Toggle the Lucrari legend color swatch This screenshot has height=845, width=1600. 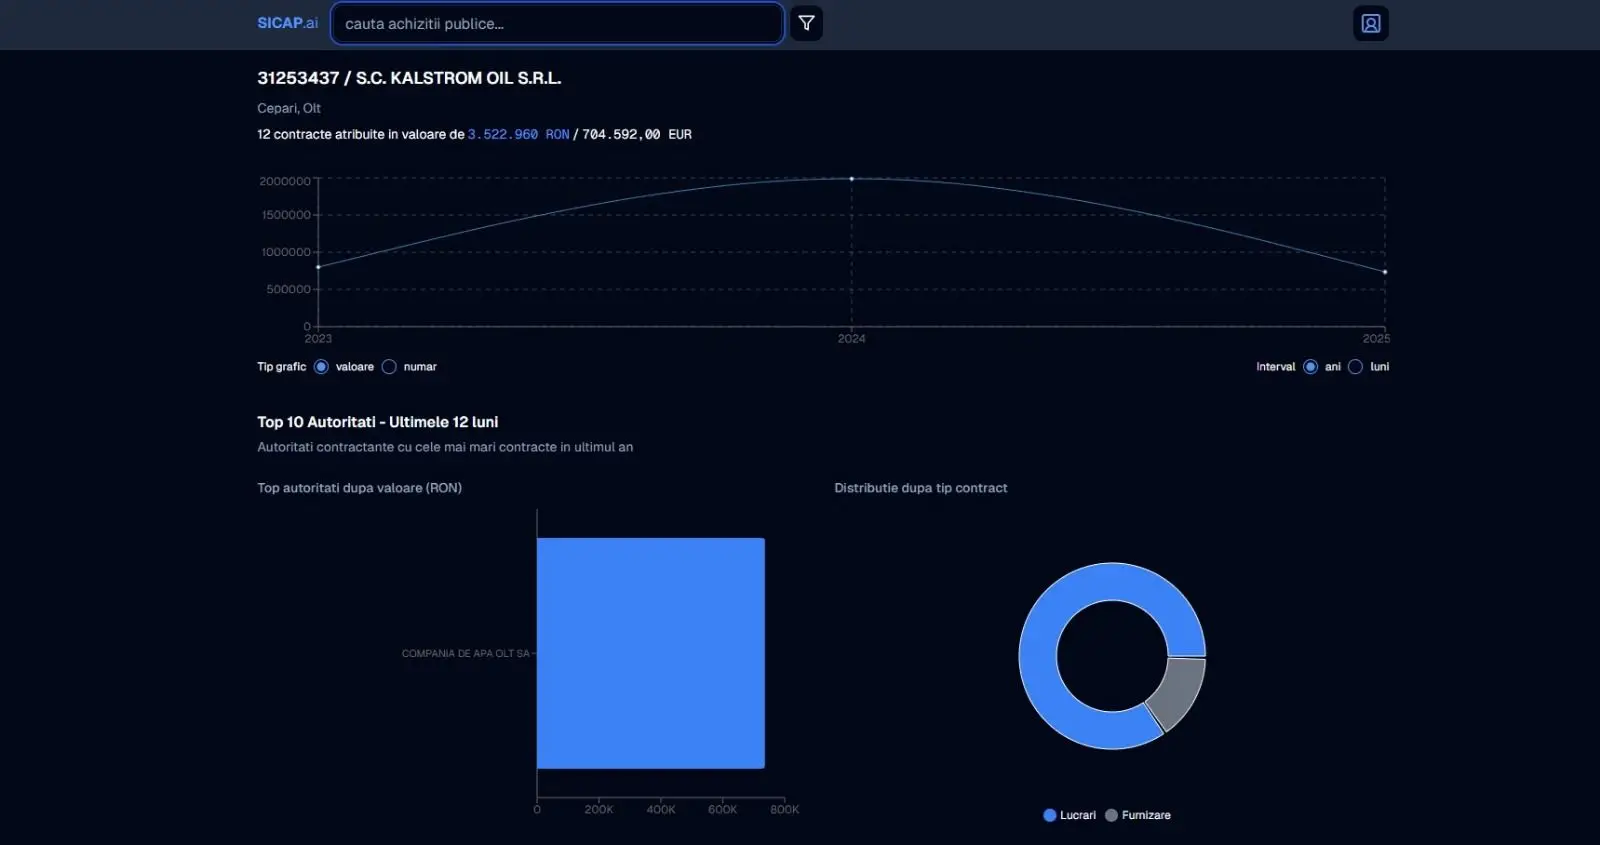[x=1050, y=815]
